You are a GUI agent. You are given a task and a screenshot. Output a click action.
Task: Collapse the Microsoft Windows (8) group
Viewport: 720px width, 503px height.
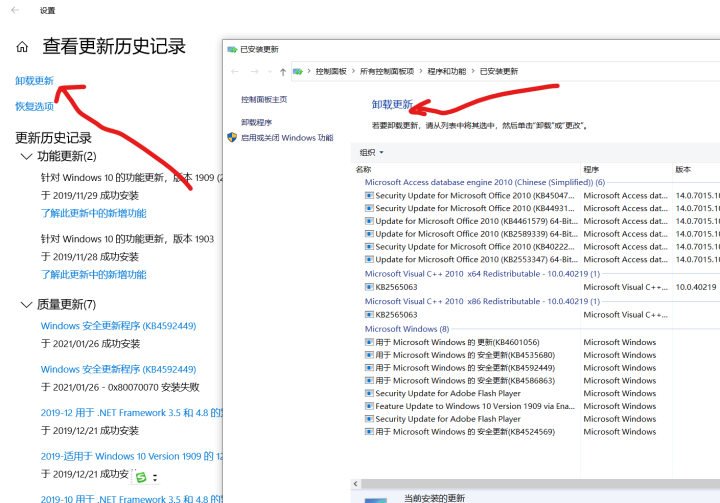pos(406,329)
